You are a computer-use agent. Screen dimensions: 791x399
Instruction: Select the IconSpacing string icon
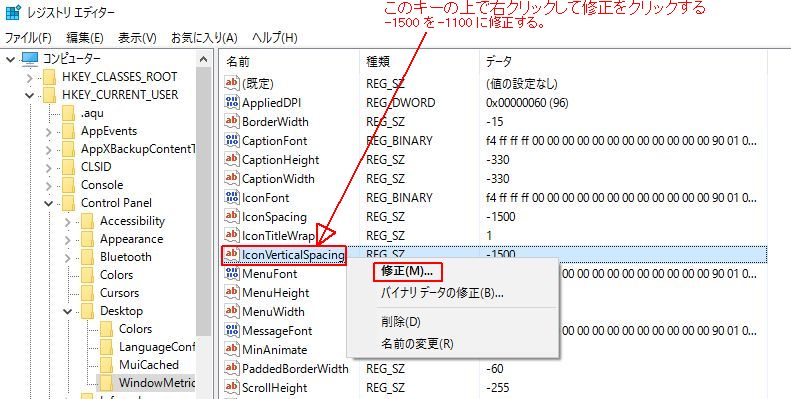point(232,216)
